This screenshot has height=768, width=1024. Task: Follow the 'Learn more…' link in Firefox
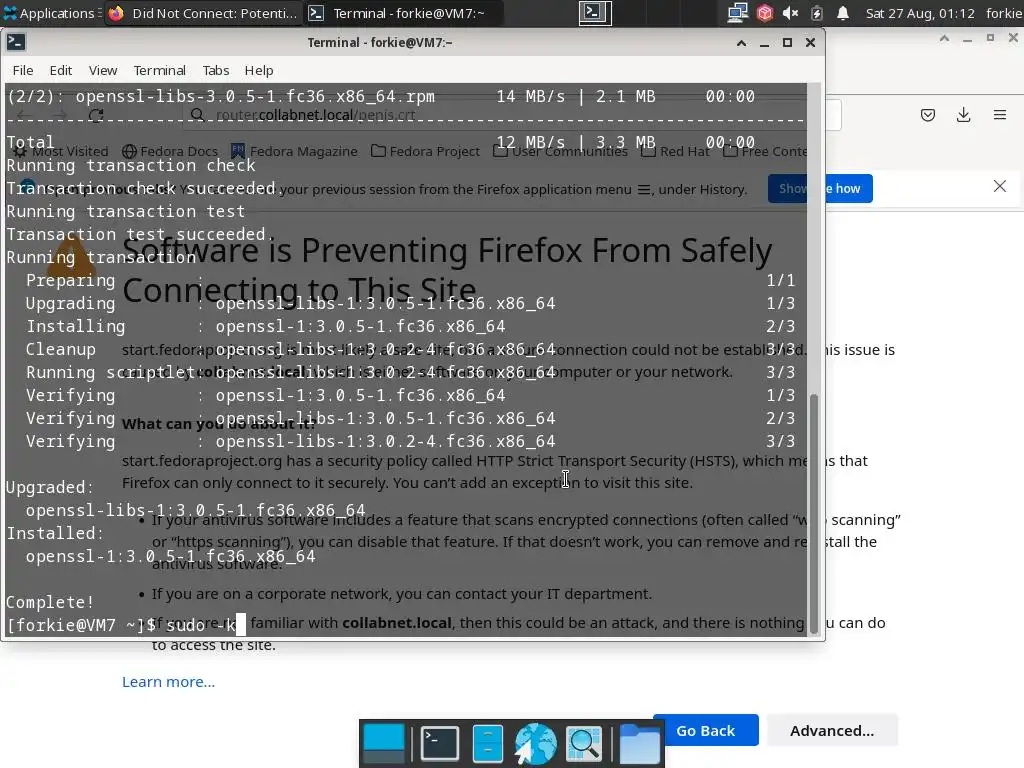pyautogui.click(x=168, y=682)
